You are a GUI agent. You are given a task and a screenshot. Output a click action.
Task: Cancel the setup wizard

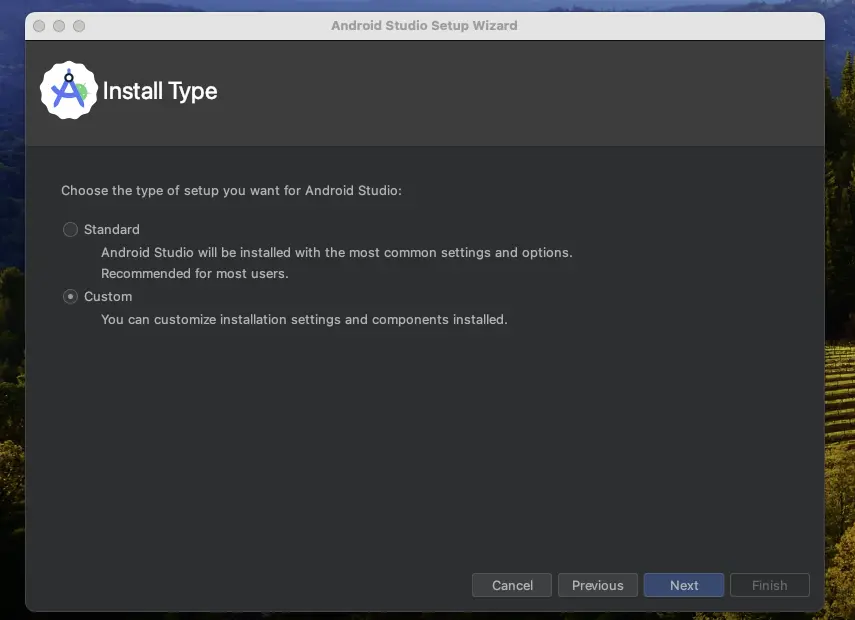point(512,585)
